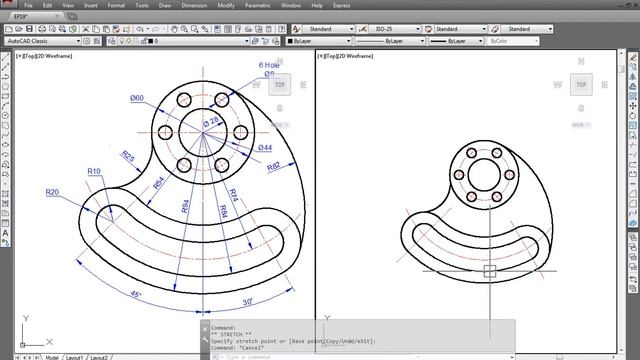Open the Modify menu
Viewport: 640px width, 360px height.
click(x=226, y=5)
